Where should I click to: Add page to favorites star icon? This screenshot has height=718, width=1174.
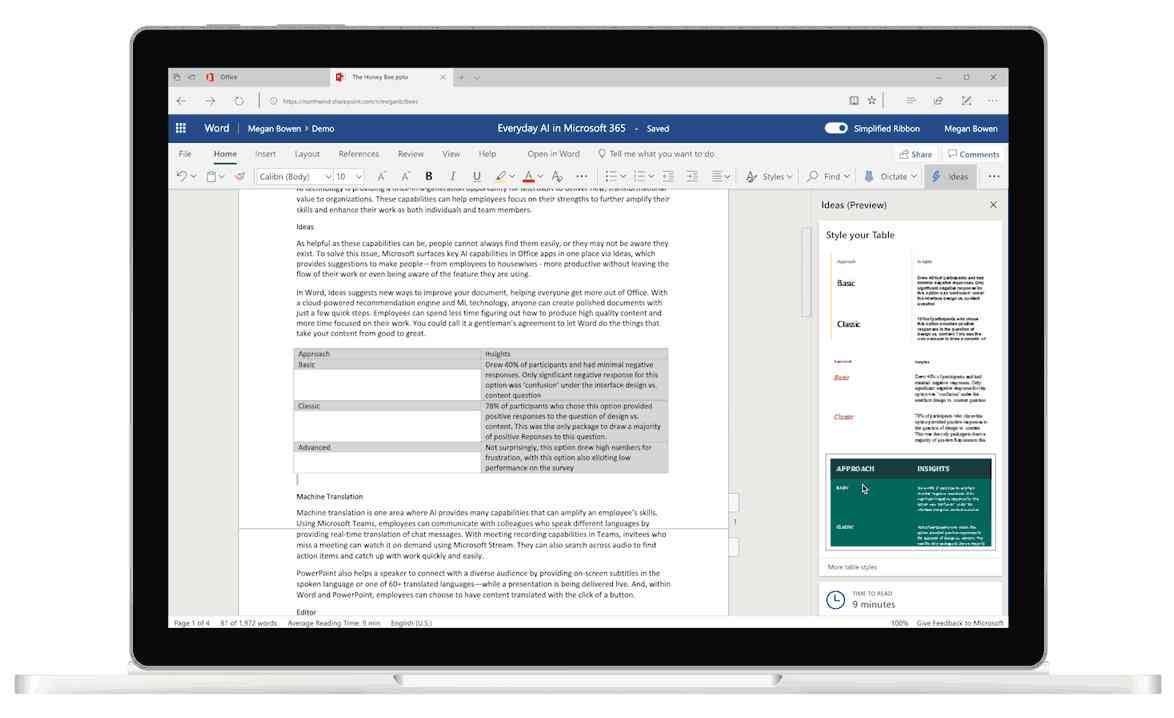coord(872,100)
